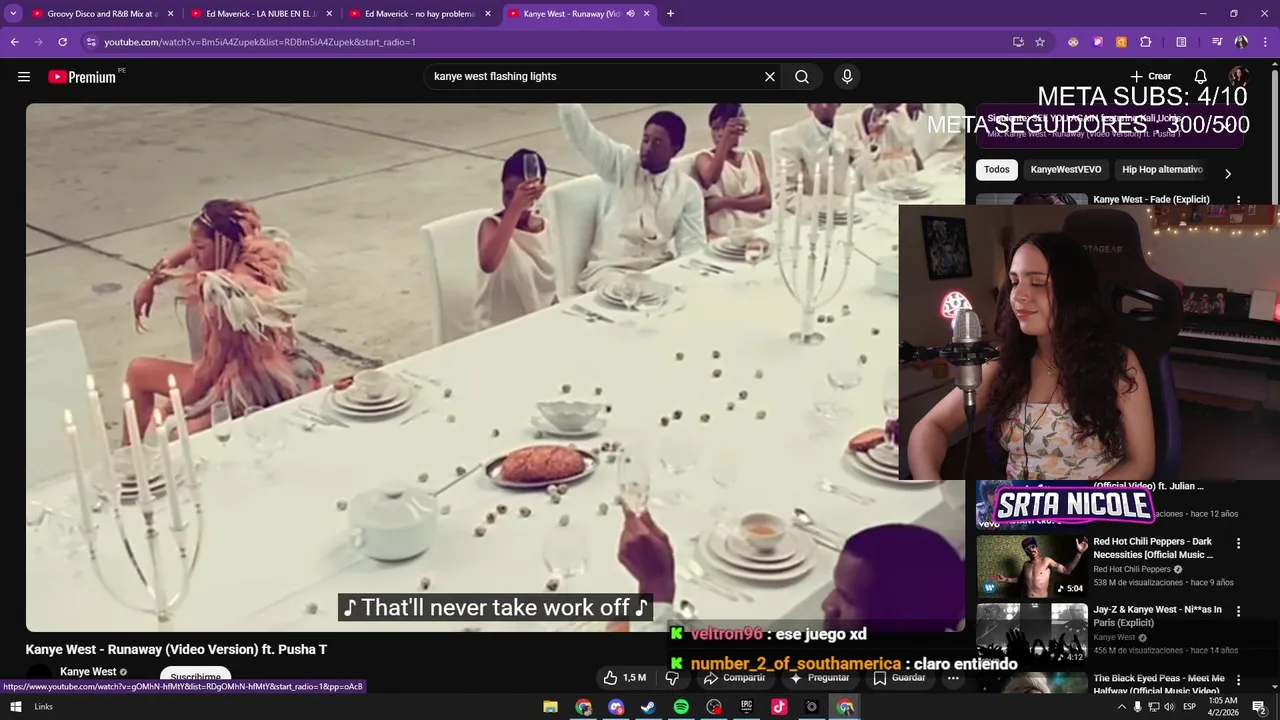Open the browser media controls icon
Image resolution: width=1280 pixels, height=720 pixels.
tap(1217, 42)
